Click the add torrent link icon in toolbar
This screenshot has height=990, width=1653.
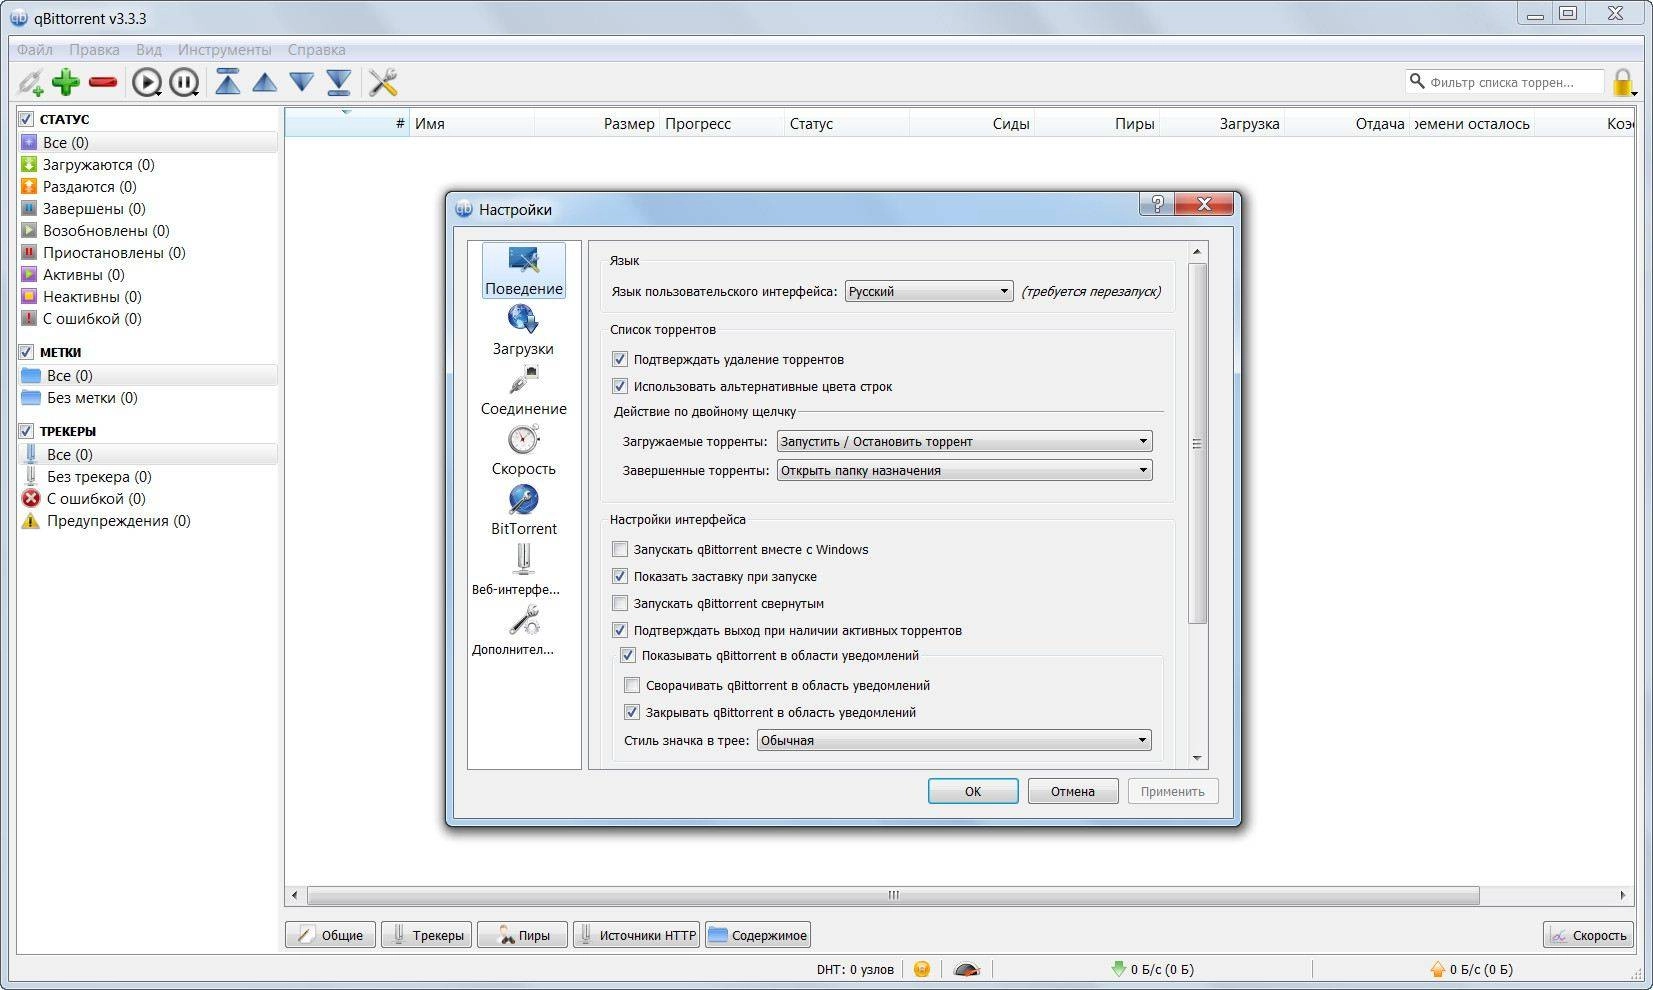31,82
